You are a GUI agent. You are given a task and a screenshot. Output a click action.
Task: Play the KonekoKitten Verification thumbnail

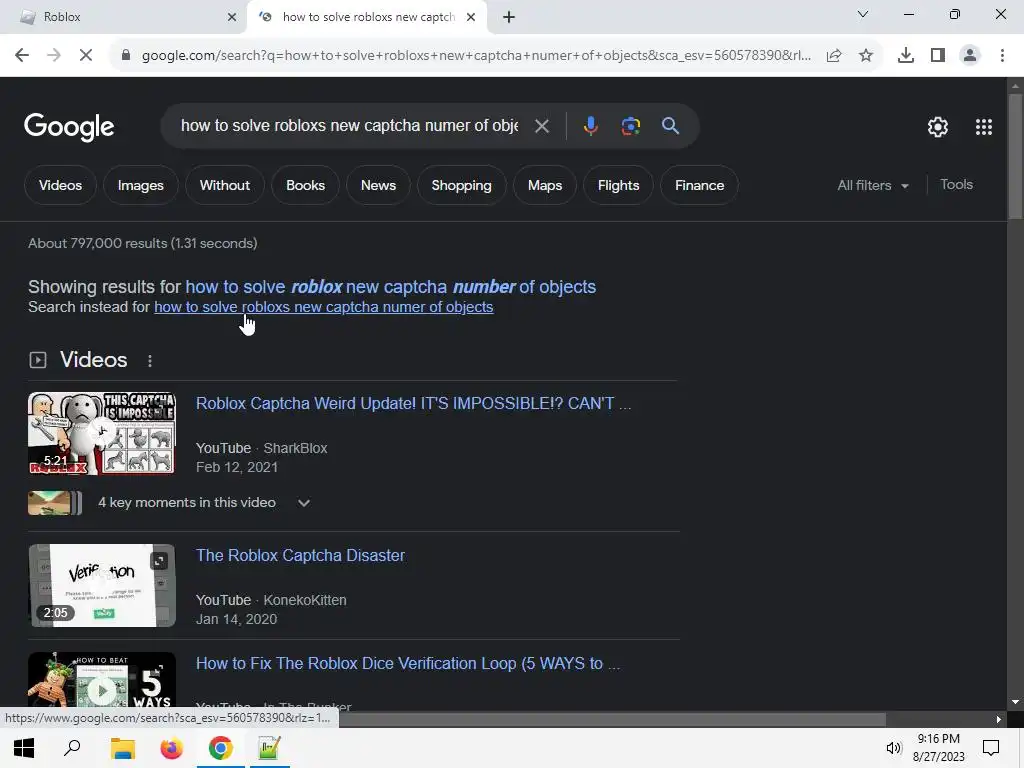102,586
